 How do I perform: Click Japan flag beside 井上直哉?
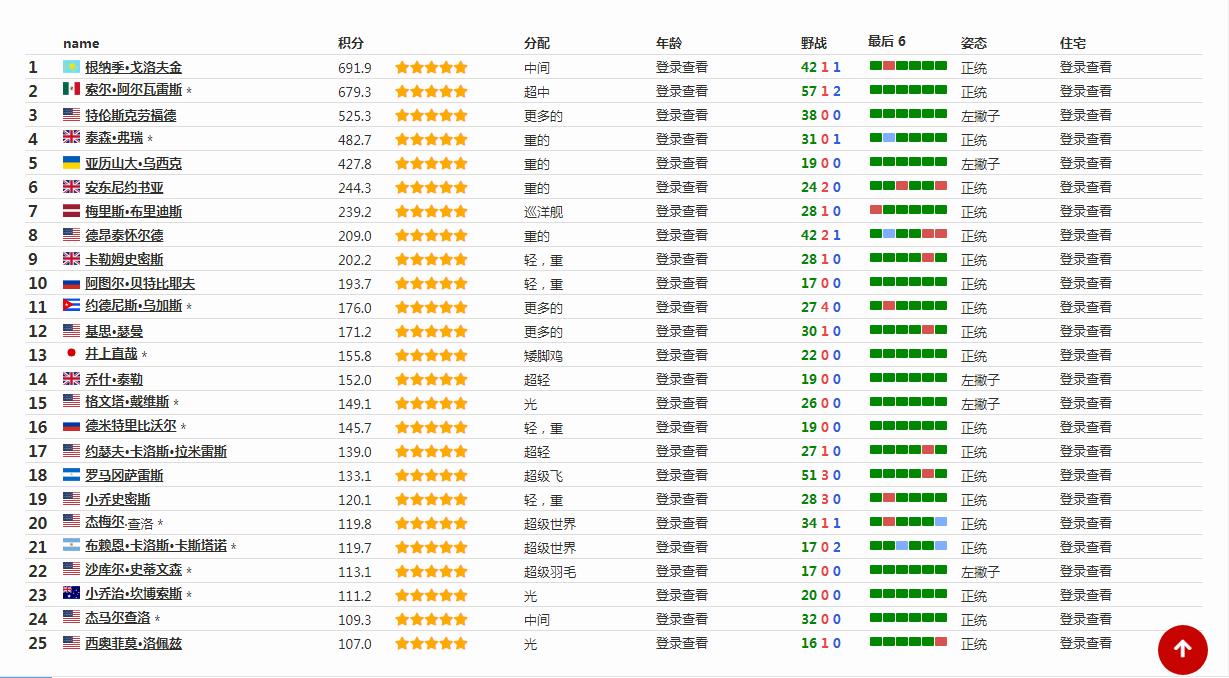point(71,354)
